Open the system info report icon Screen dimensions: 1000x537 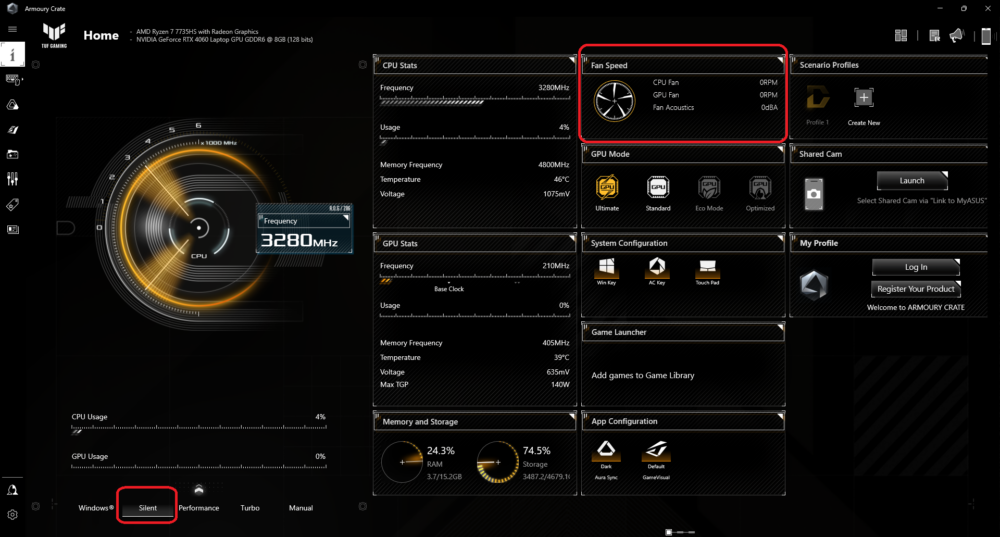(x=934, y=36)
